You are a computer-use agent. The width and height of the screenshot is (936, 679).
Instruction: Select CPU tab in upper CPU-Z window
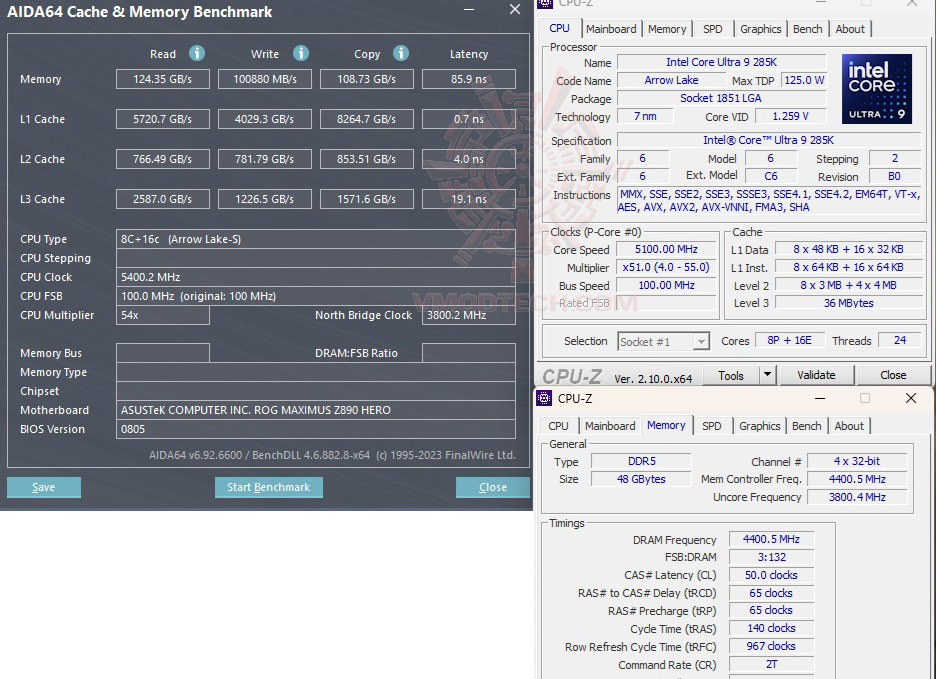(559, 28)
